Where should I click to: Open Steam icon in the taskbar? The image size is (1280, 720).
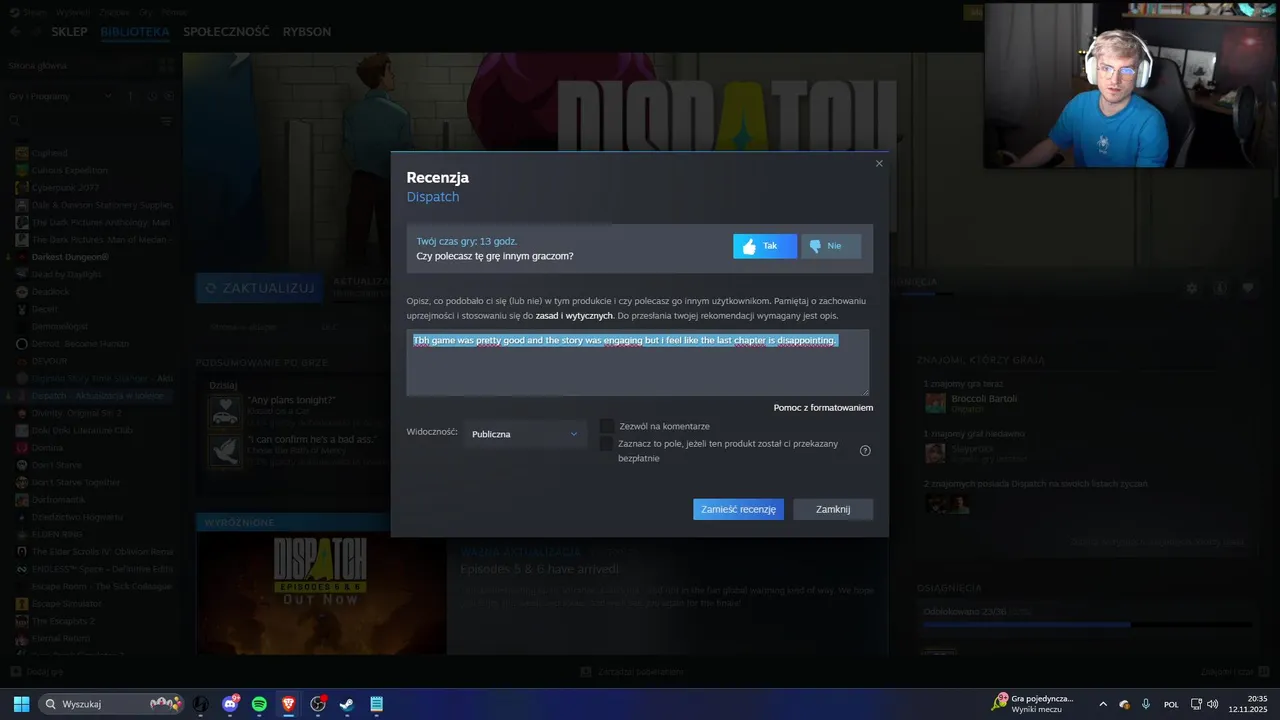click(347, 704)
